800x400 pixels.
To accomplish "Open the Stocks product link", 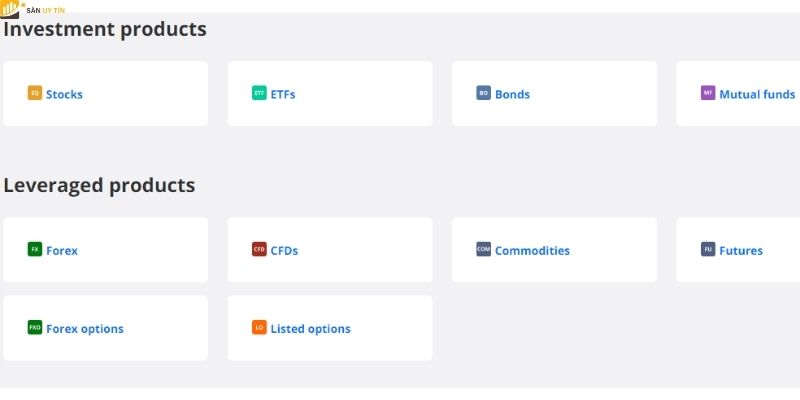I will point(64,95).
